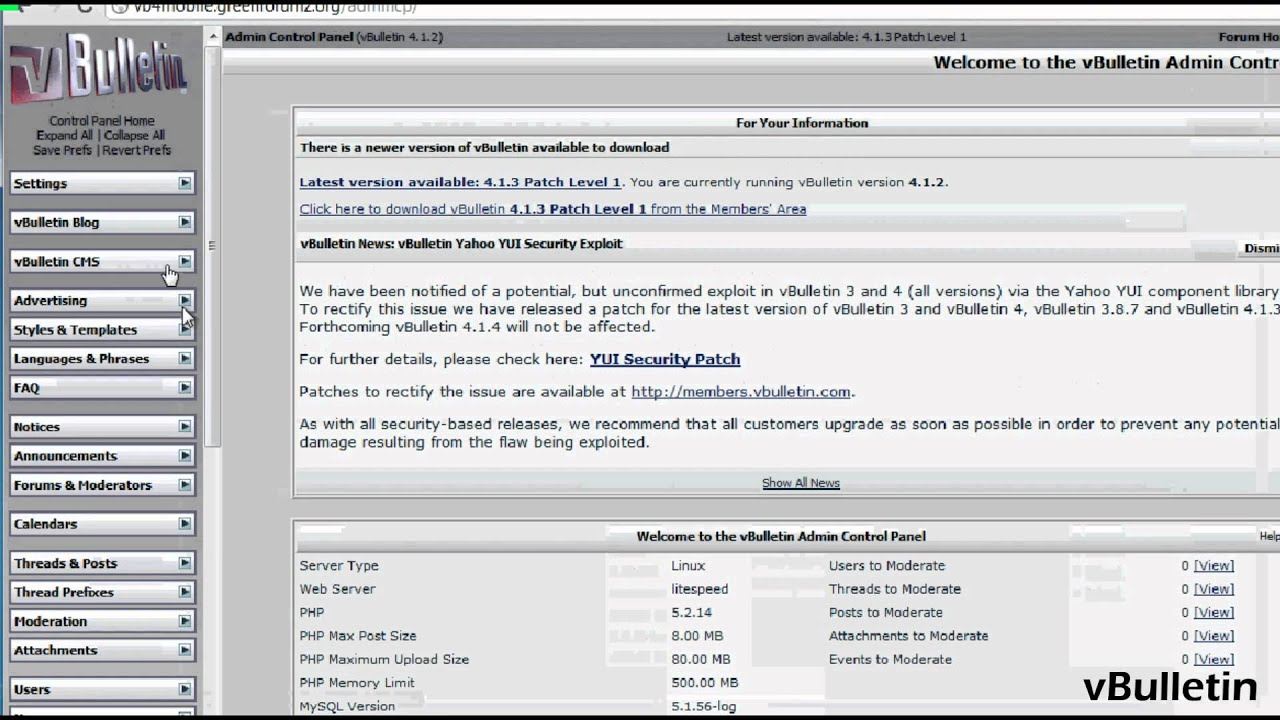1280x720 pixels.
Task: Expand the Languages & Phrases arrow
Action: click(x=185, y=358)
